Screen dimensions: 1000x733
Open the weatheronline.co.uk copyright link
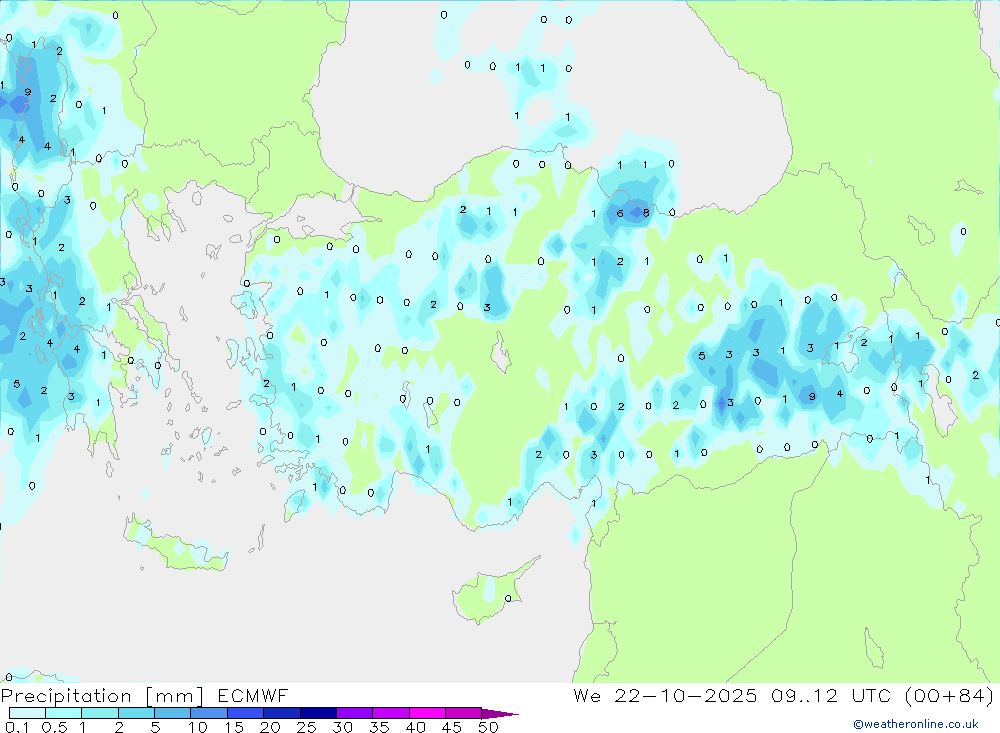coord(916,724)
